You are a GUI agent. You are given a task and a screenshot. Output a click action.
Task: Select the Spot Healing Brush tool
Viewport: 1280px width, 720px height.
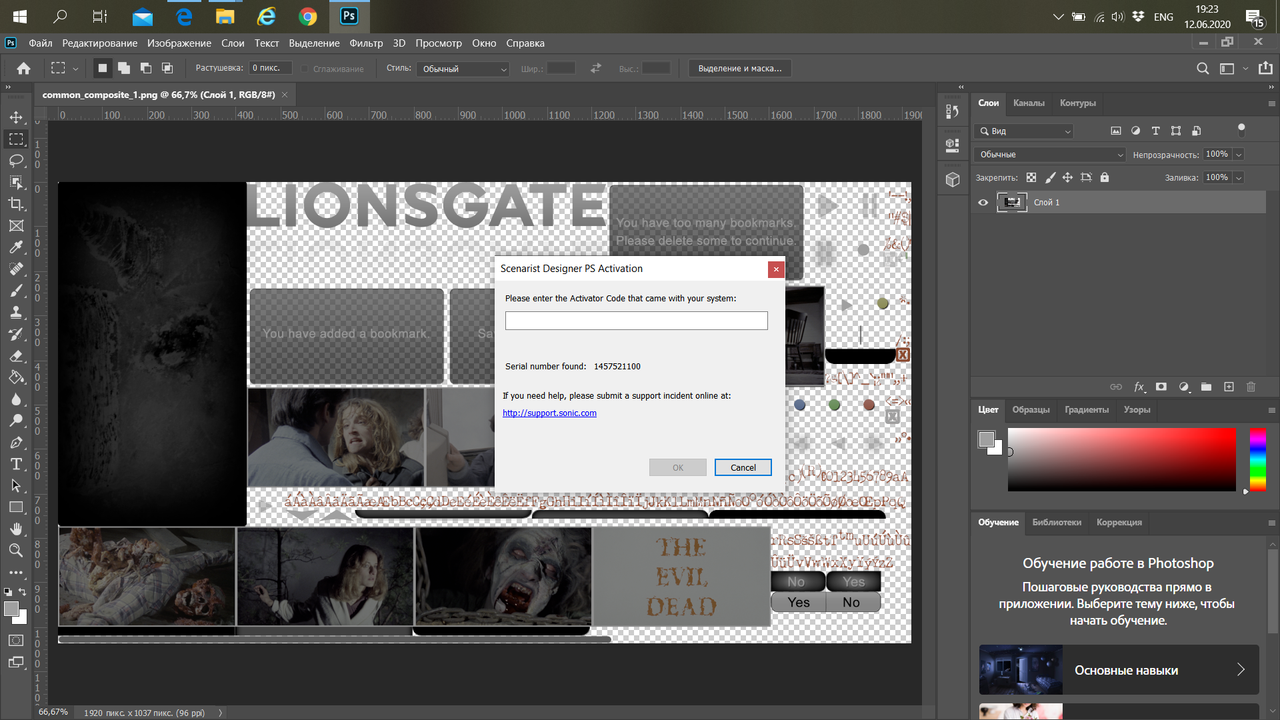click(16, 269)
